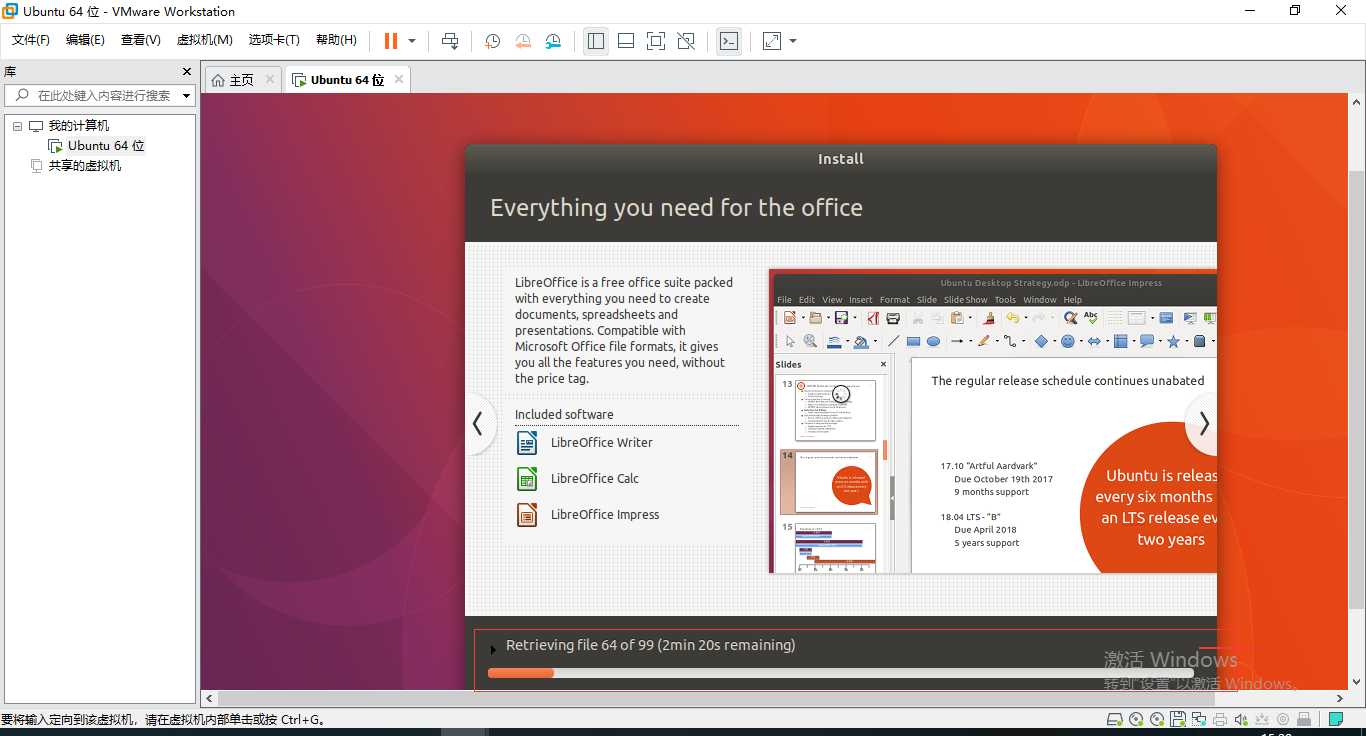Click the LibreOffice Impress screenshot image
This screenshot has width=1366, height=736.
point(993,421)
